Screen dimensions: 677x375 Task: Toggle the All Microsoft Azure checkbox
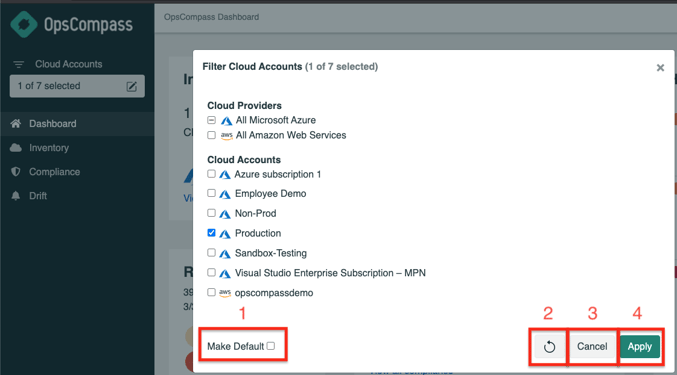(211, 120)
